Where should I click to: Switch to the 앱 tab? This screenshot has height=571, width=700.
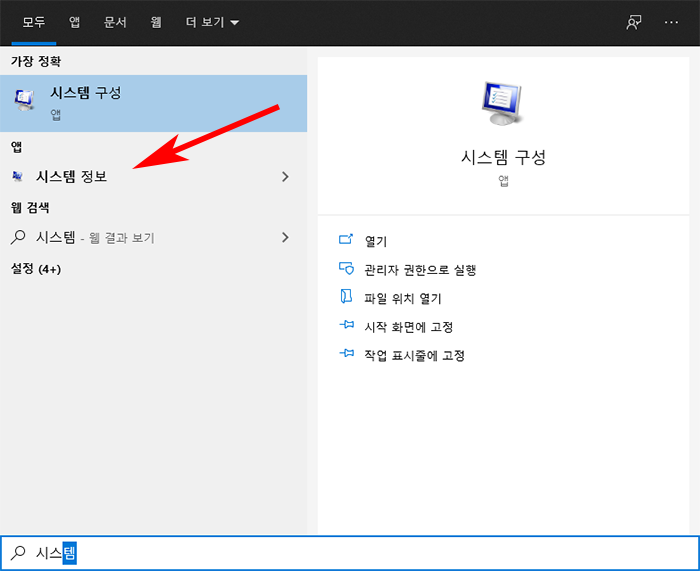pyautogui.click(x=75, y=22)
